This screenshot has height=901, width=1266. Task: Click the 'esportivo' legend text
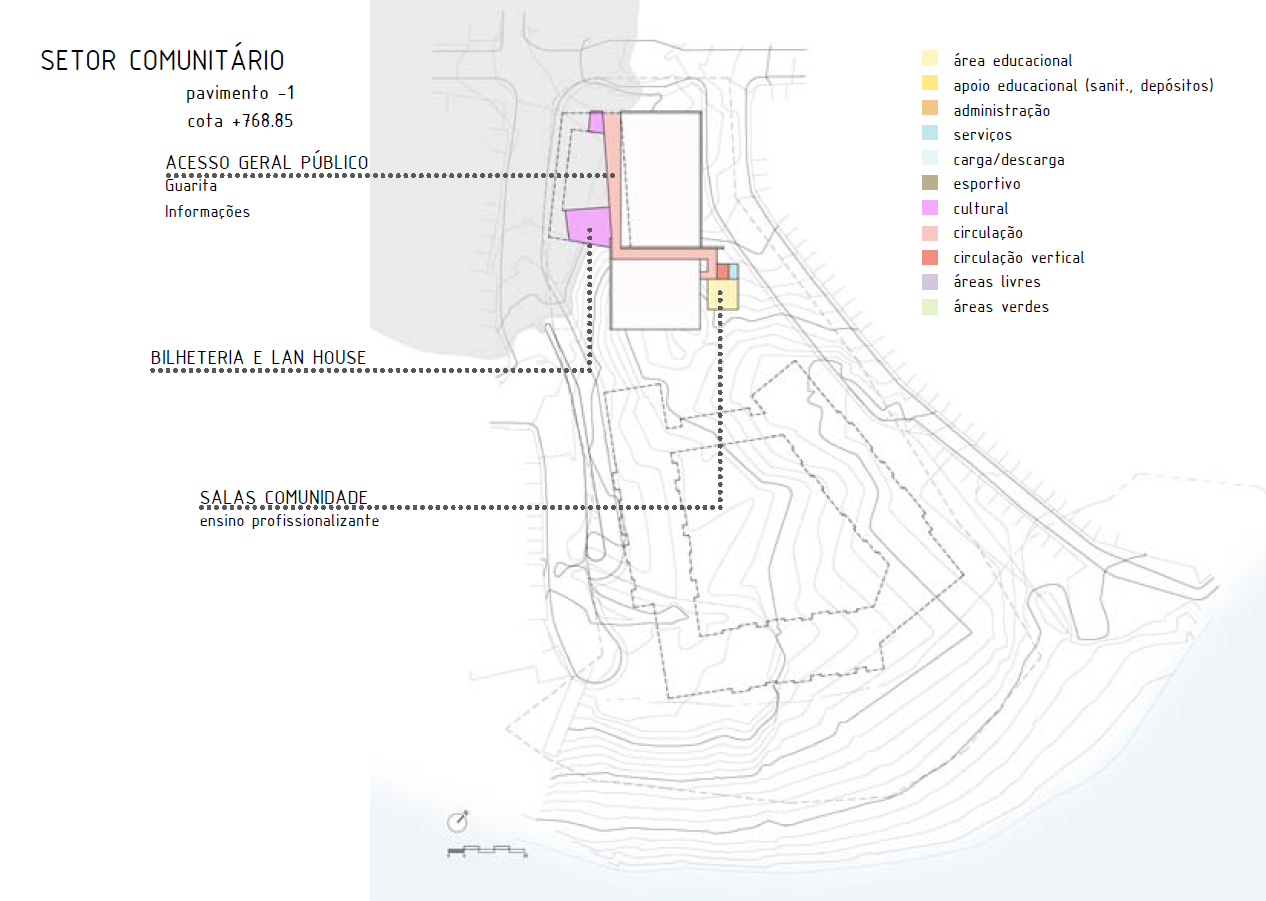click(987, 184)
